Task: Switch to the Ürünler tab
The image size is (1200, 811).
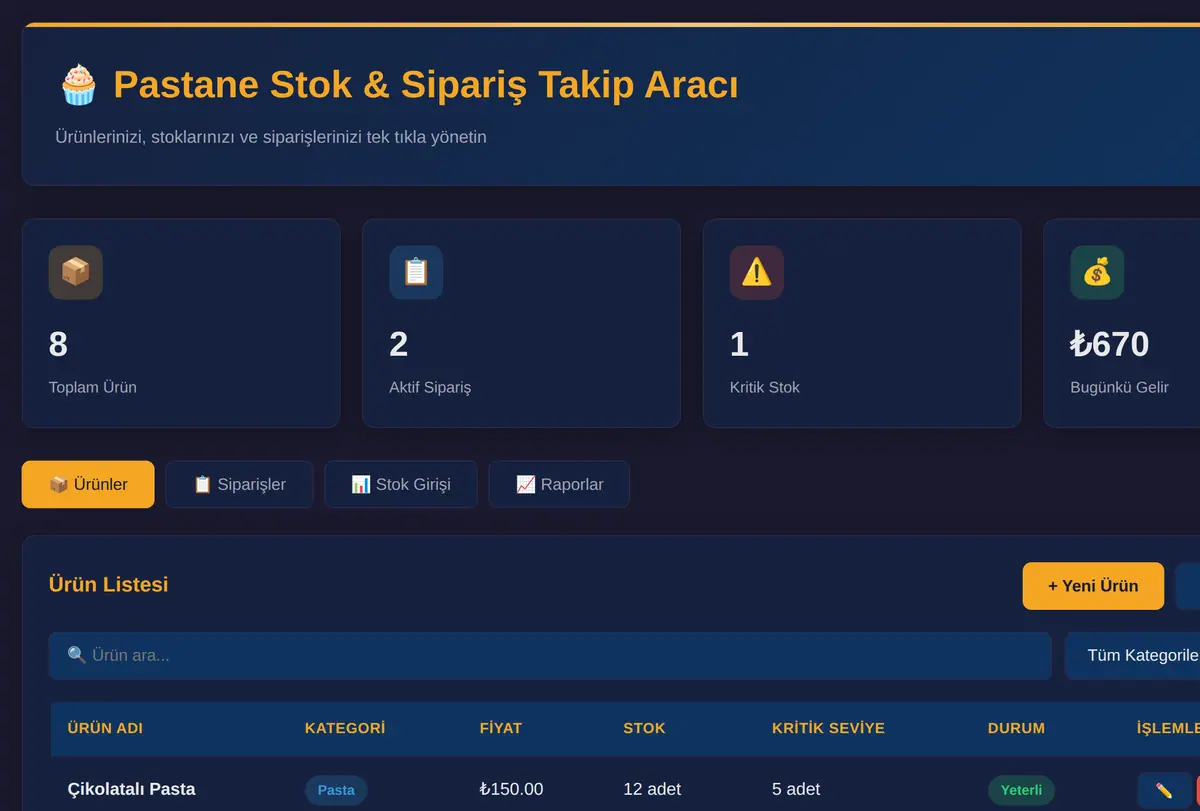Action: pyautogui.click(x=88, y=484)
